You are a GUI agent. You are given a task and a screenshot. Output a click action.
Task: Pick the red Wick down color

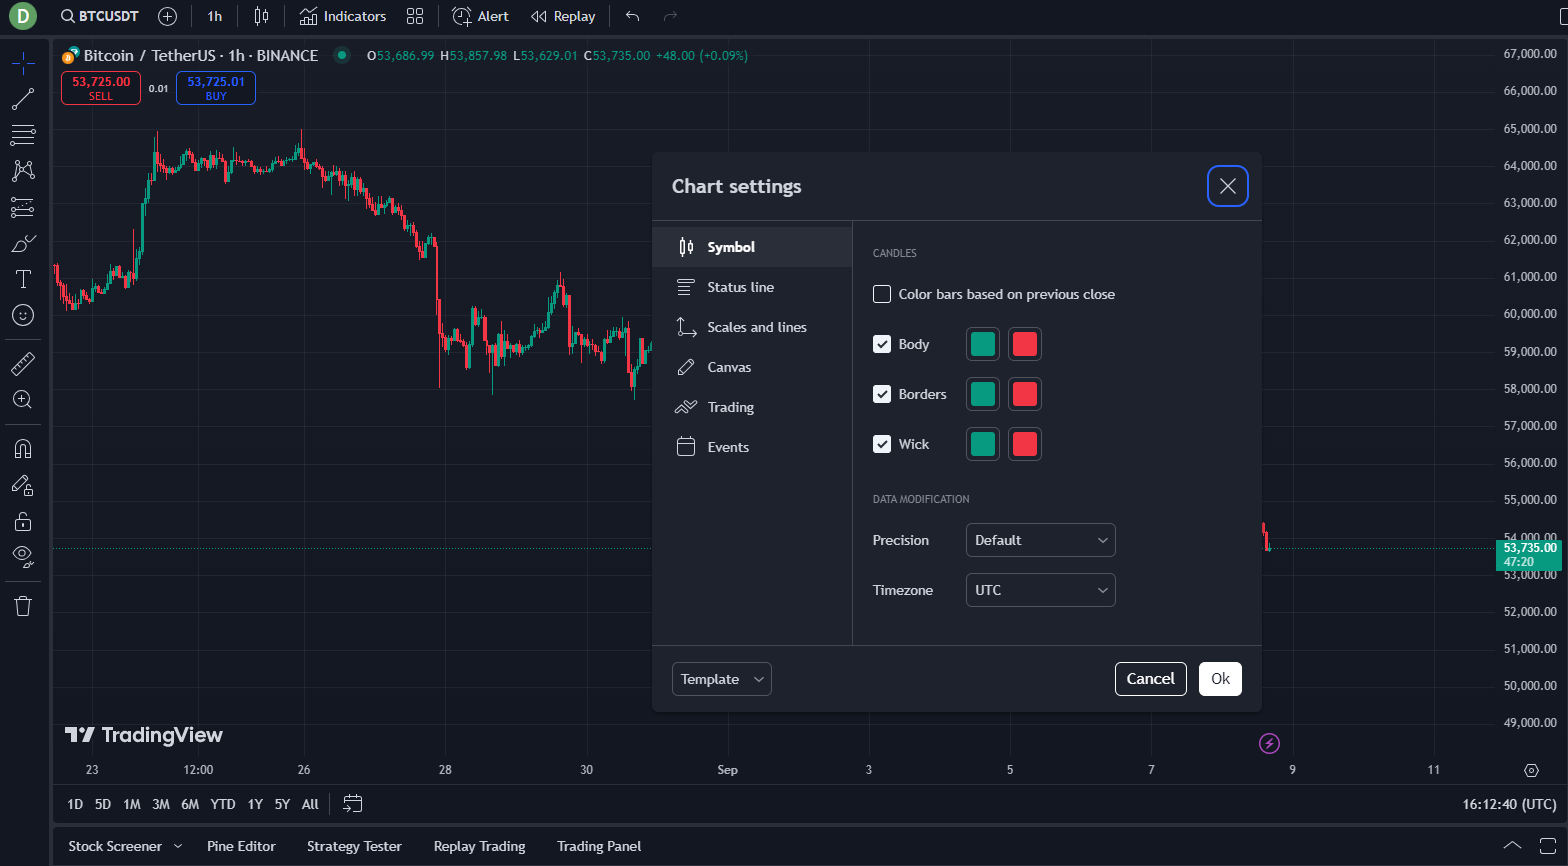pyautogui.click(x=1025, y=444)
